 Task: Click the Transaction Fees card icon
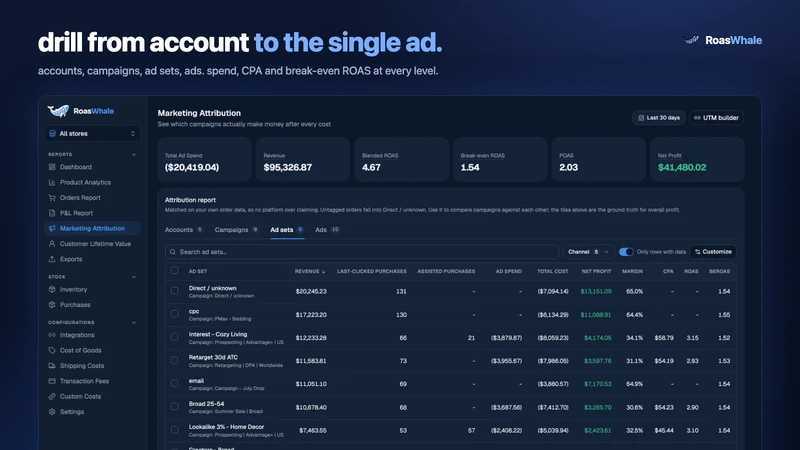tap(52, 381)
